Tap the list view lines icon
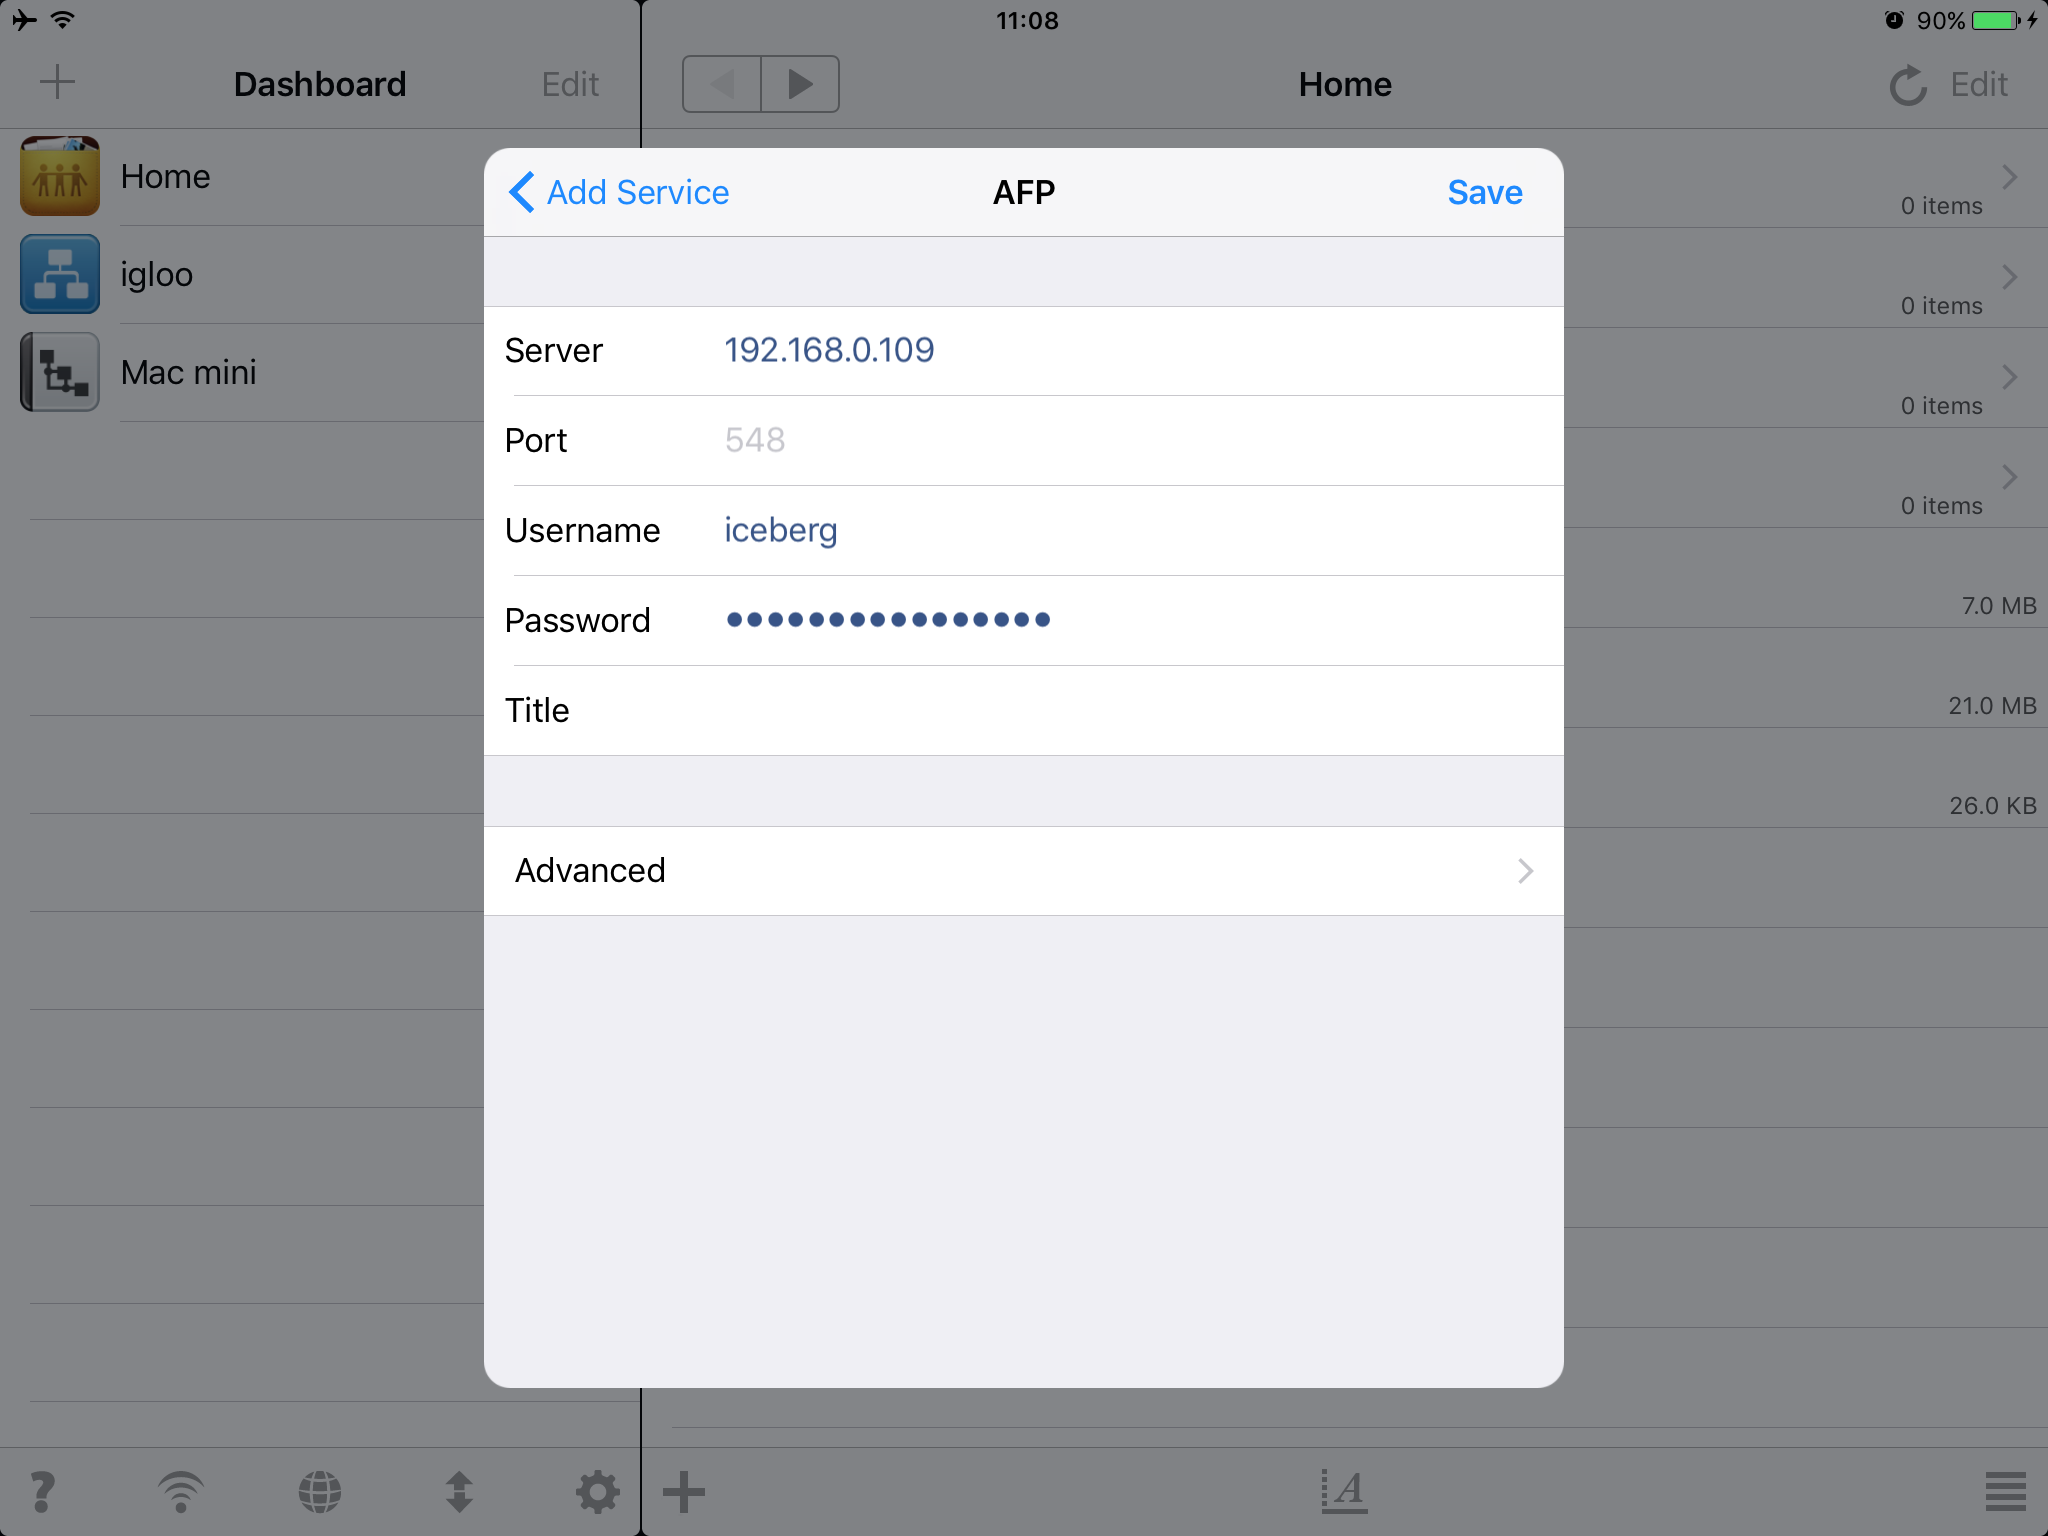Image resolution: width=2048 pixels, height=1536 pixels. pos(2005,1492)
